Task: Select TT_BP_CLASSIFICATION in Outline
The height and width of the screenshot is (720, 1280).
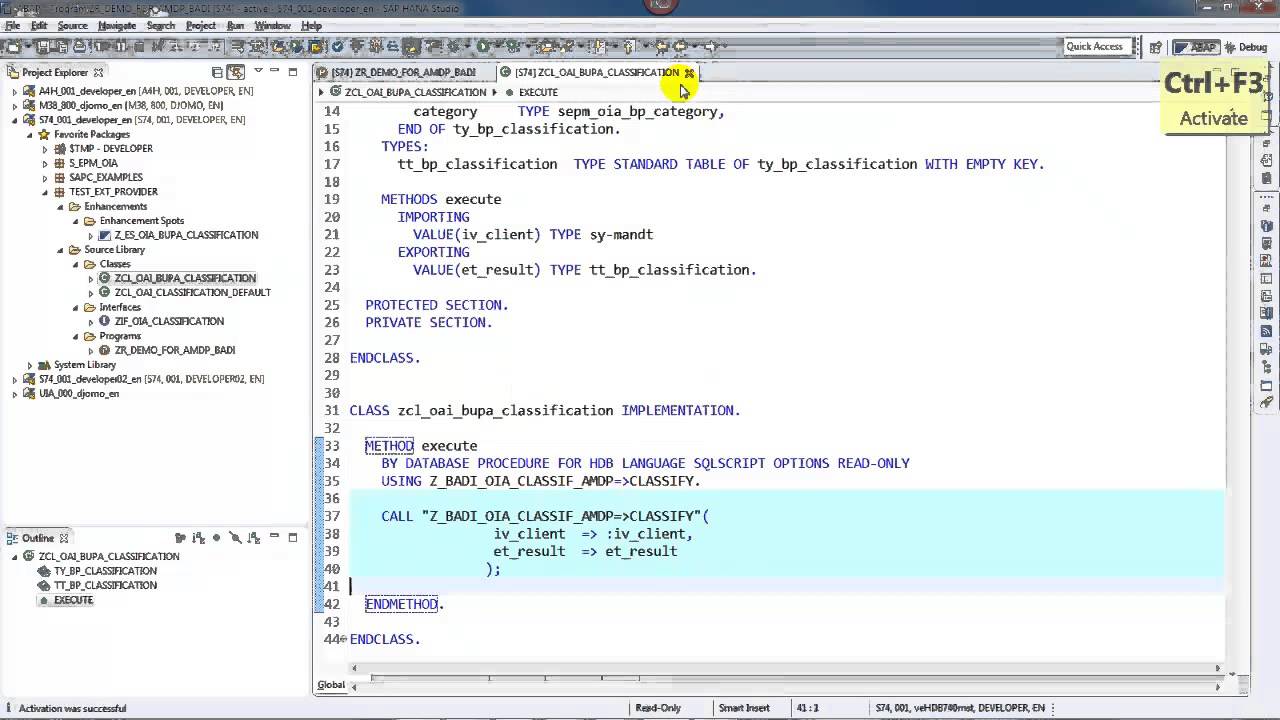Action: click(105, 585)
